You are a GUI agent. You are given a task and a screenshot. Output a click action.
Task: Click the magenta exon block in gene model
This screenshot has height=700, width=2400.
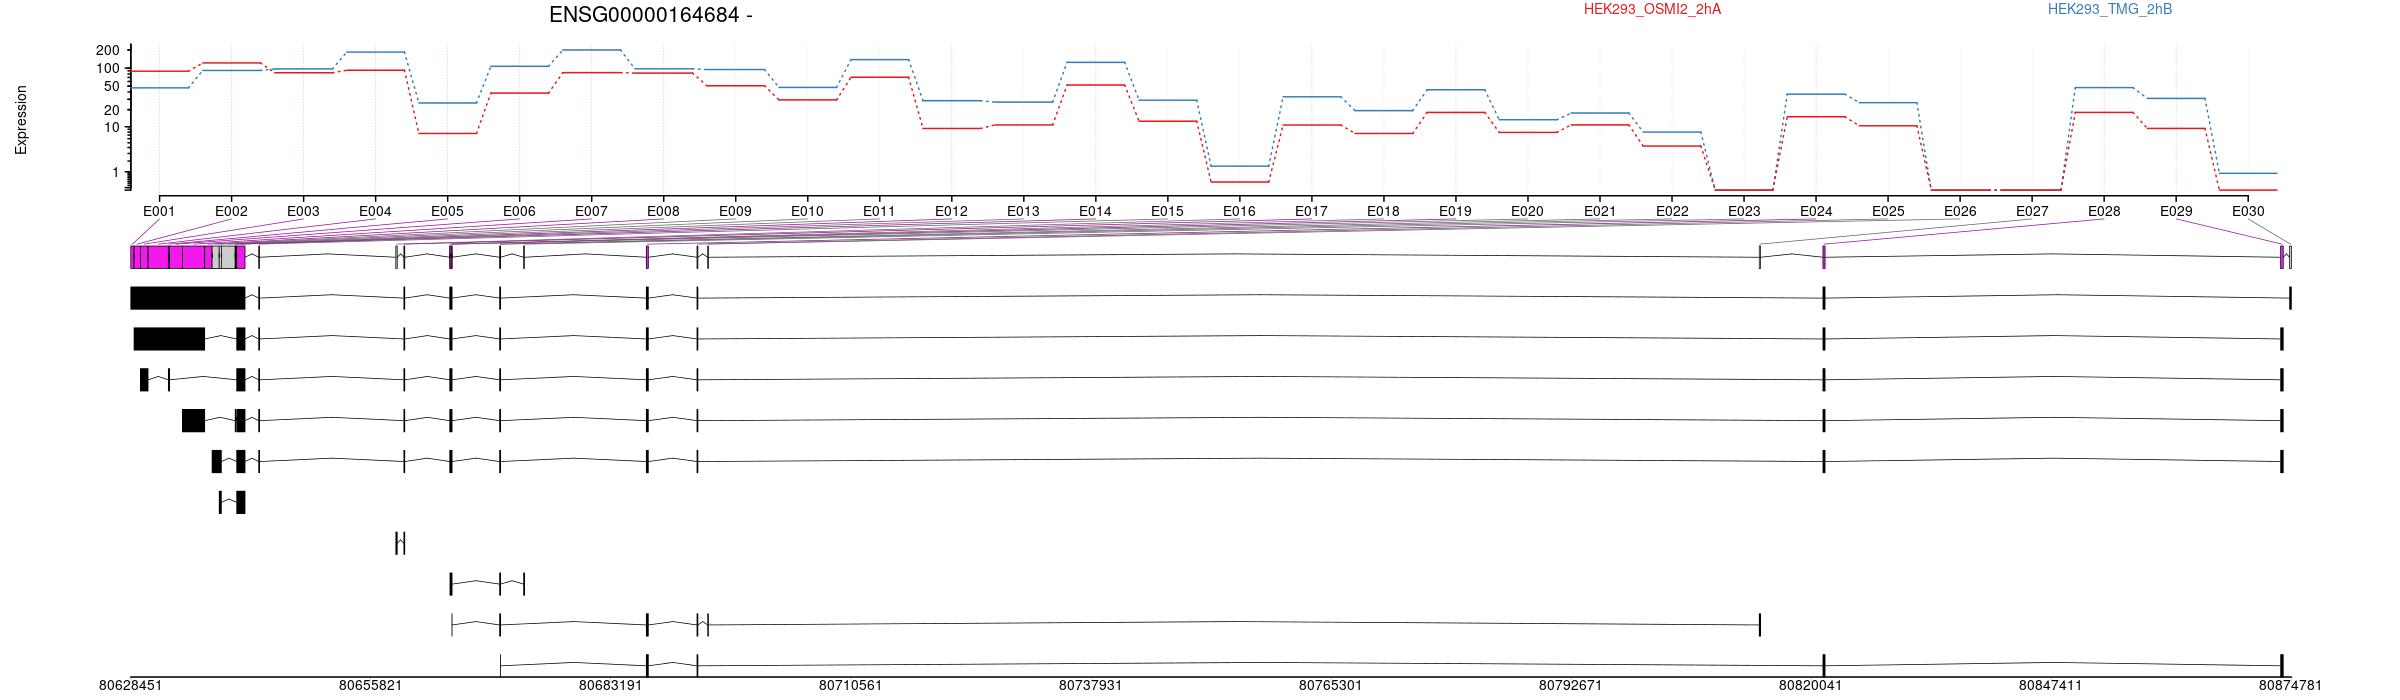click(174, 257)
